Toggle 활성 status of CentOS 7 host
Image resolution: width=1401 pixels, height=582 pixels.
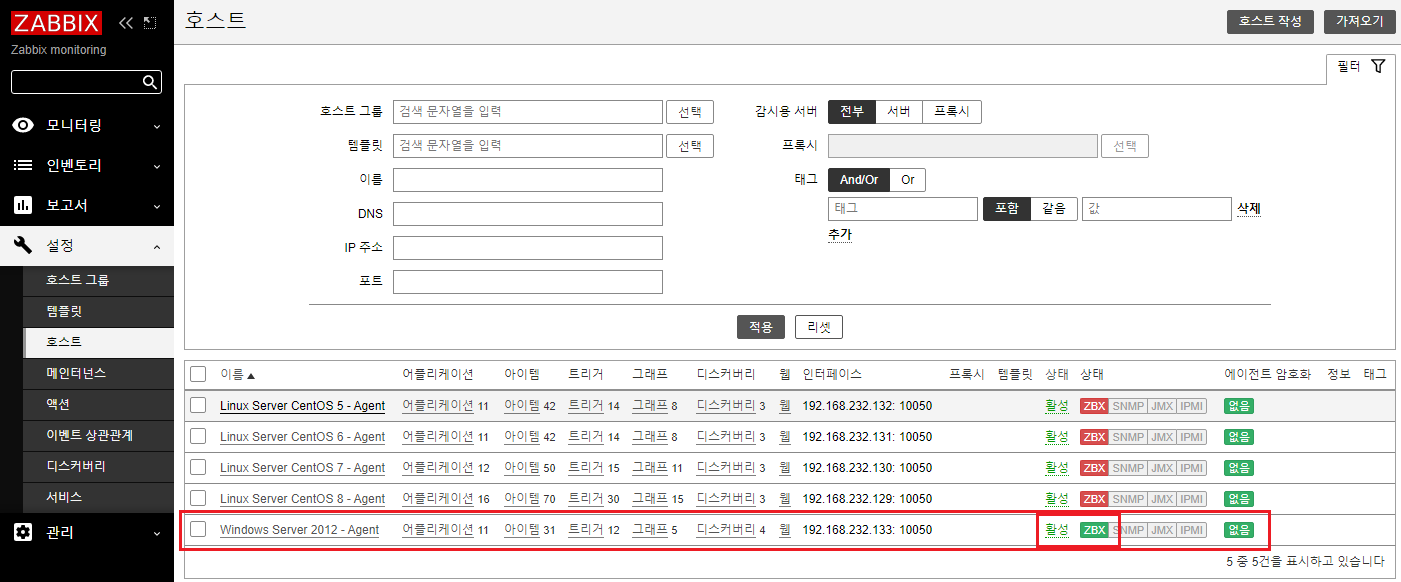tap(1056, 468)
